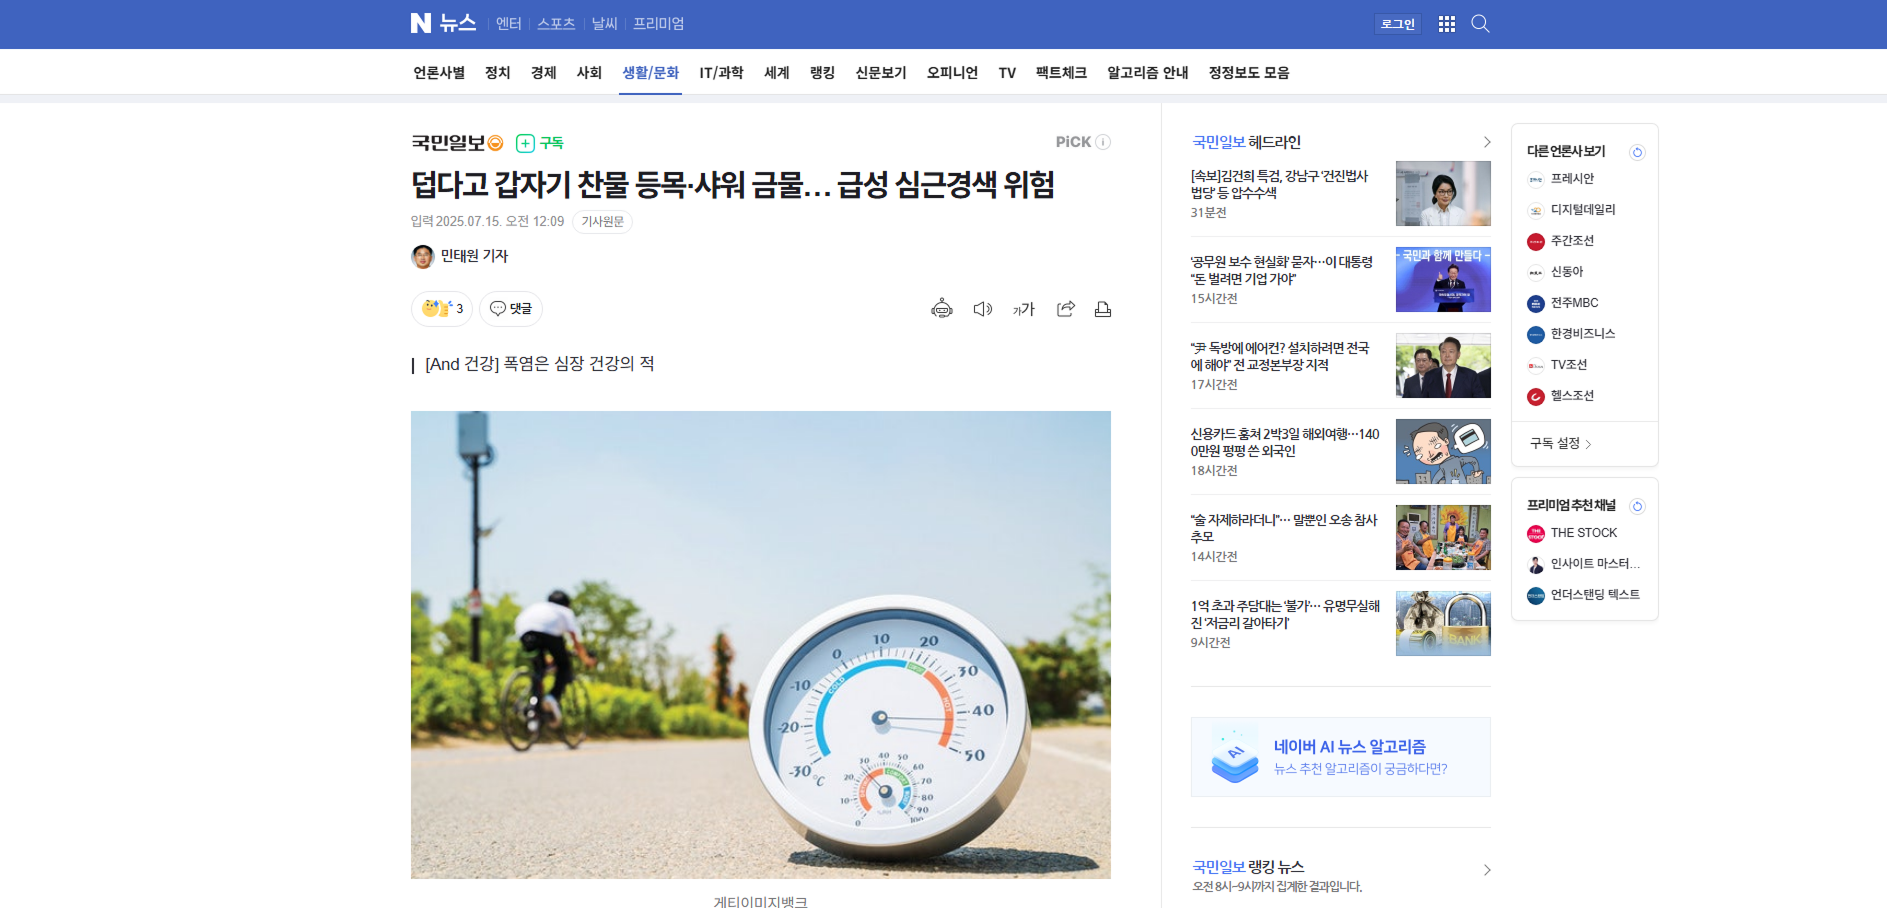Click the AI summary robot icon
This screenshot has height=908, width=1887.
click(x=941, y=309)
